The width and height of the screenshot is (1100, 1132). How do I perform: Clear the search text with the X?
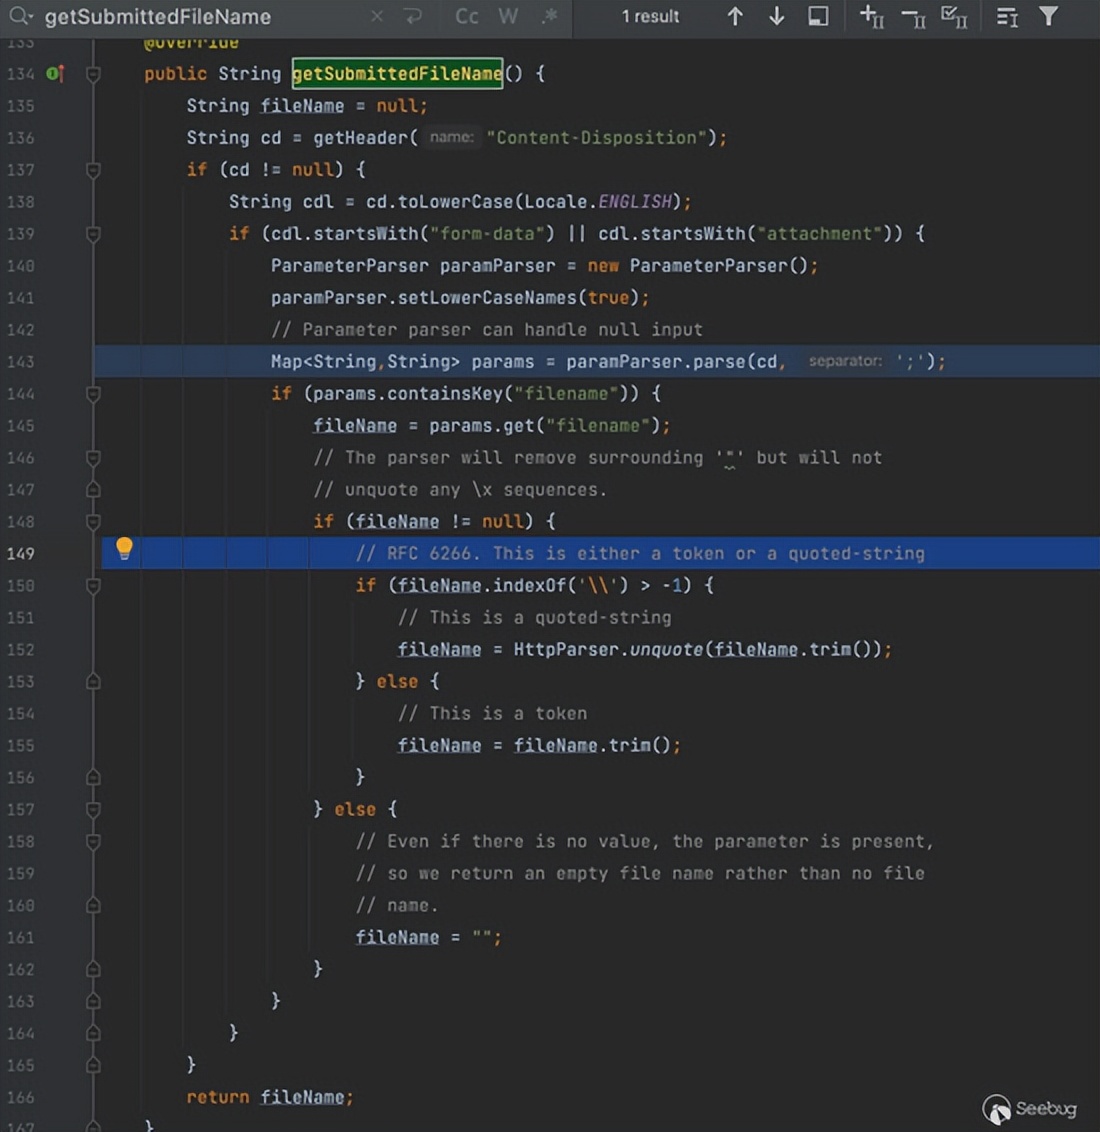[x=377, y=16]
